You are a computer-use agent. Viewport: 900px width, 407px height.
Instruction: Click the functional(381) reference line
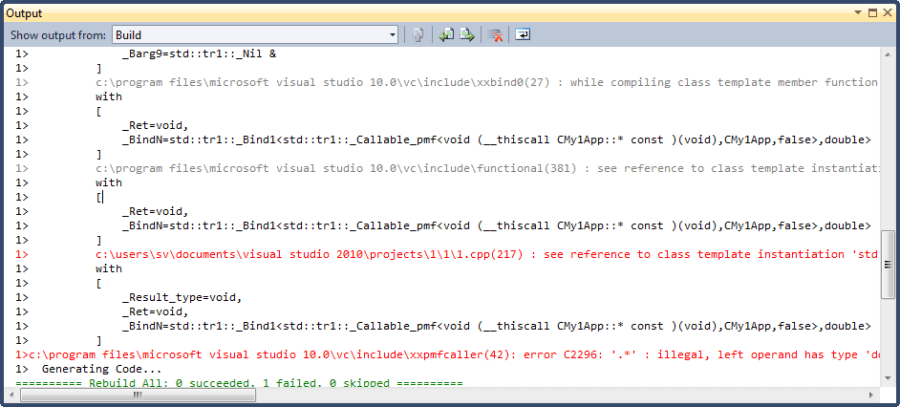448,168
